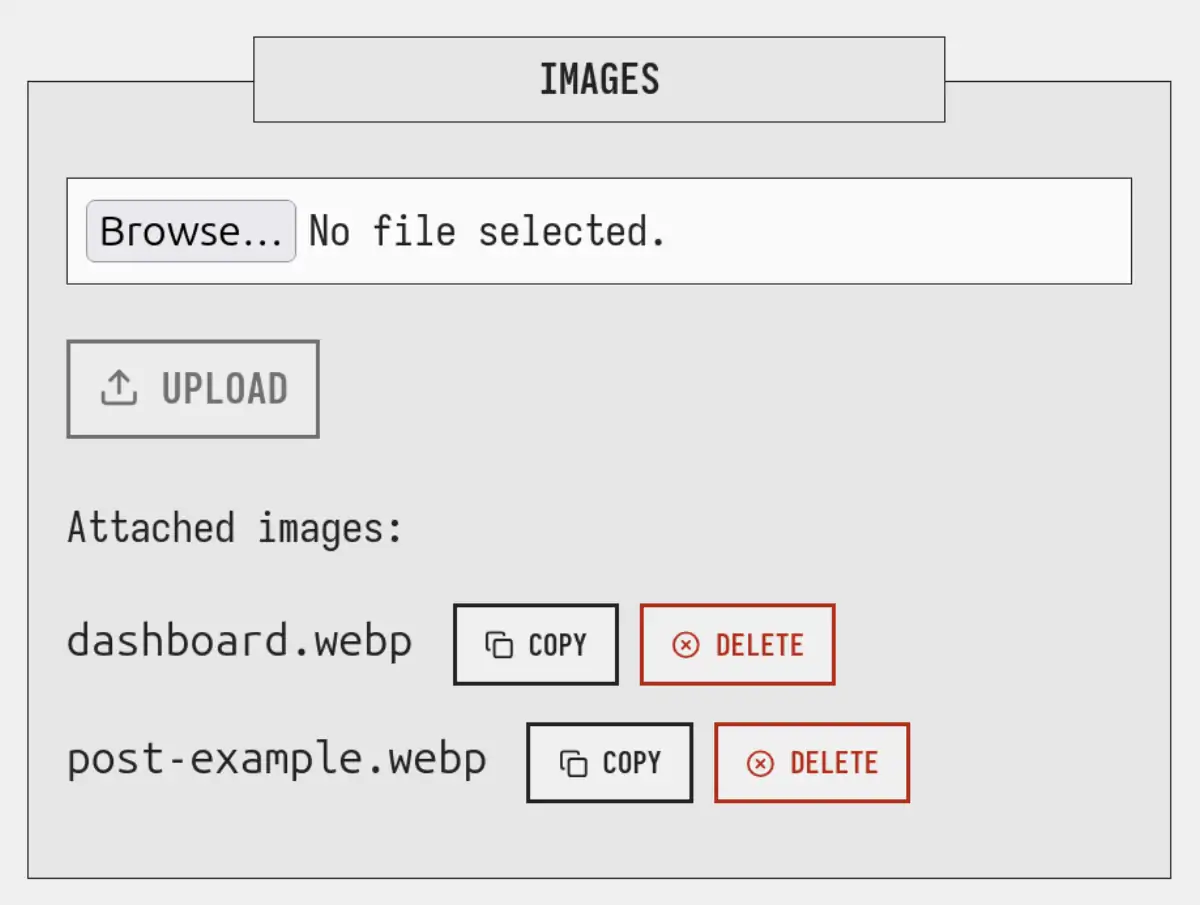
Task: Click the empty area of the file input
Action: (x=900, y=232)
